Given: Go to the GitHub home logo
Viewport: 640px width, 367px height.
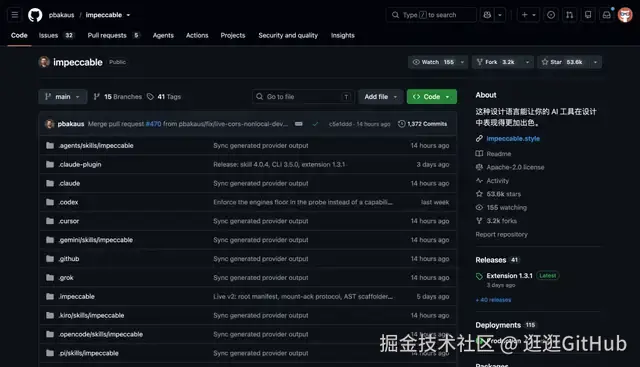Looking at the screenshot, I should [35, 15].
